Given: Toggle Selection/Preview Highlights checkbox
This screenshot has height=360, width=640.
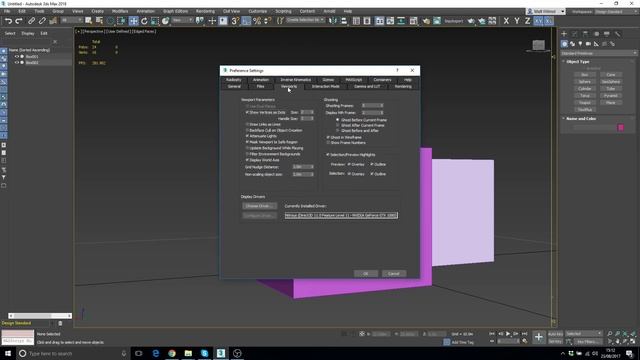Looking at the screenshot, I should tap(328, 155).
